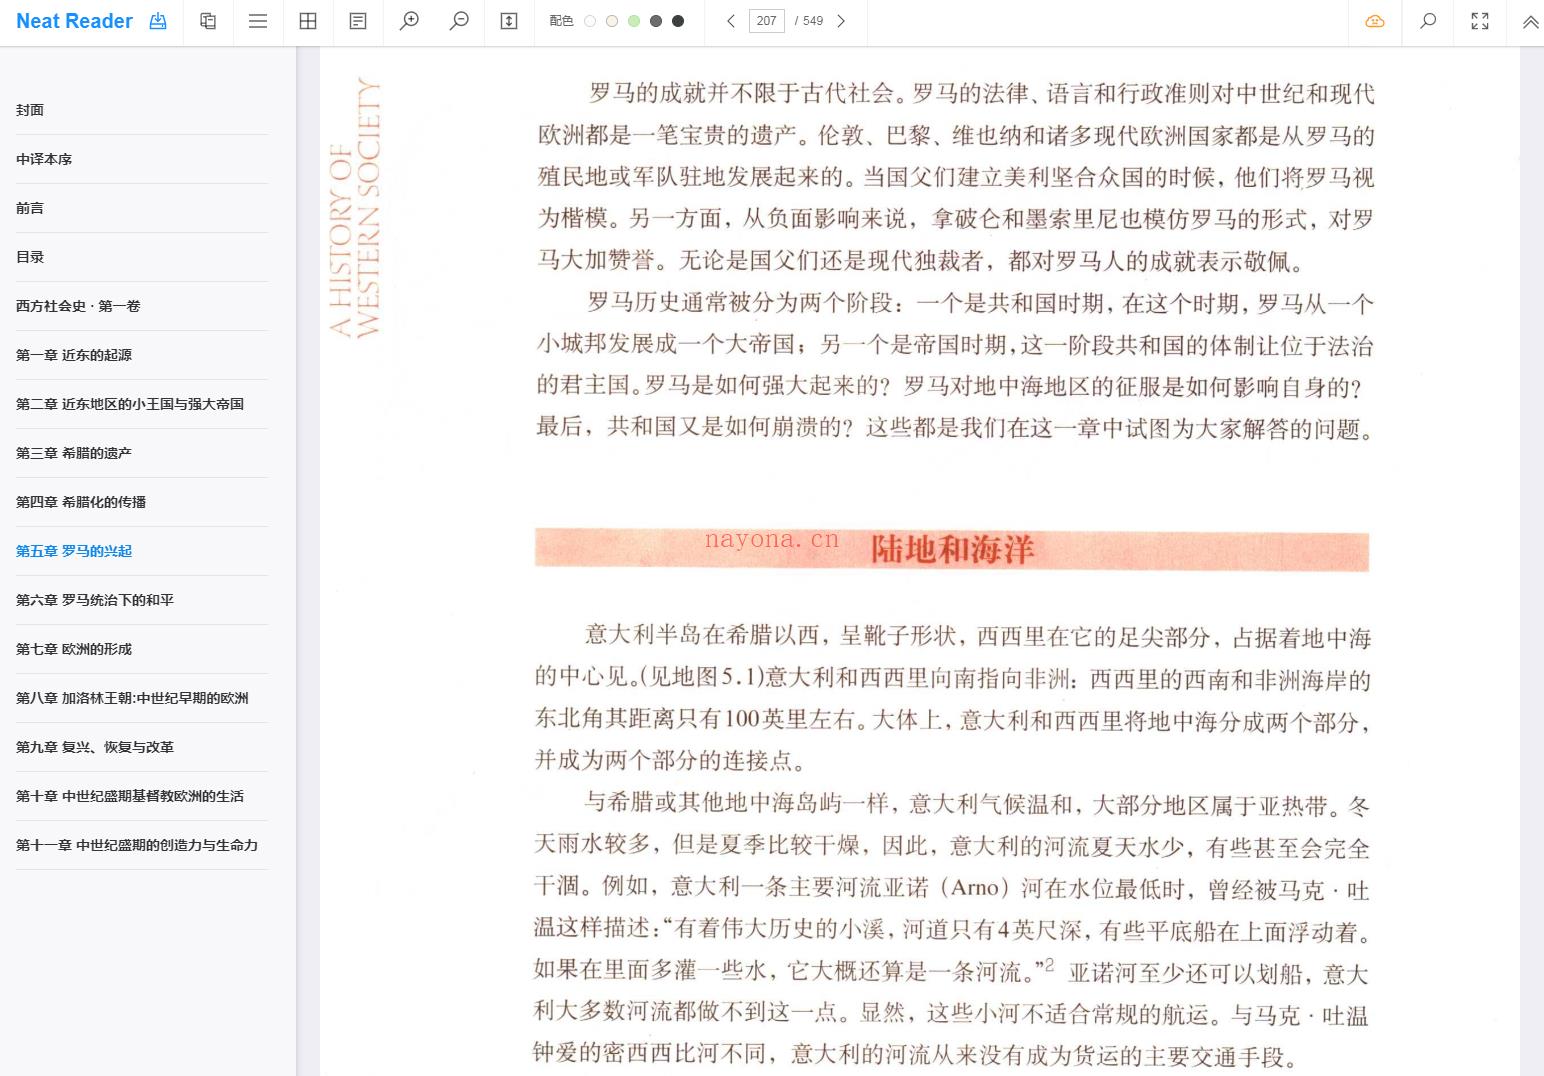Select the black color theme swatch
The width and height of the screenshot is (1544, 1076).
pyautogui.click(x=678, y=21)
